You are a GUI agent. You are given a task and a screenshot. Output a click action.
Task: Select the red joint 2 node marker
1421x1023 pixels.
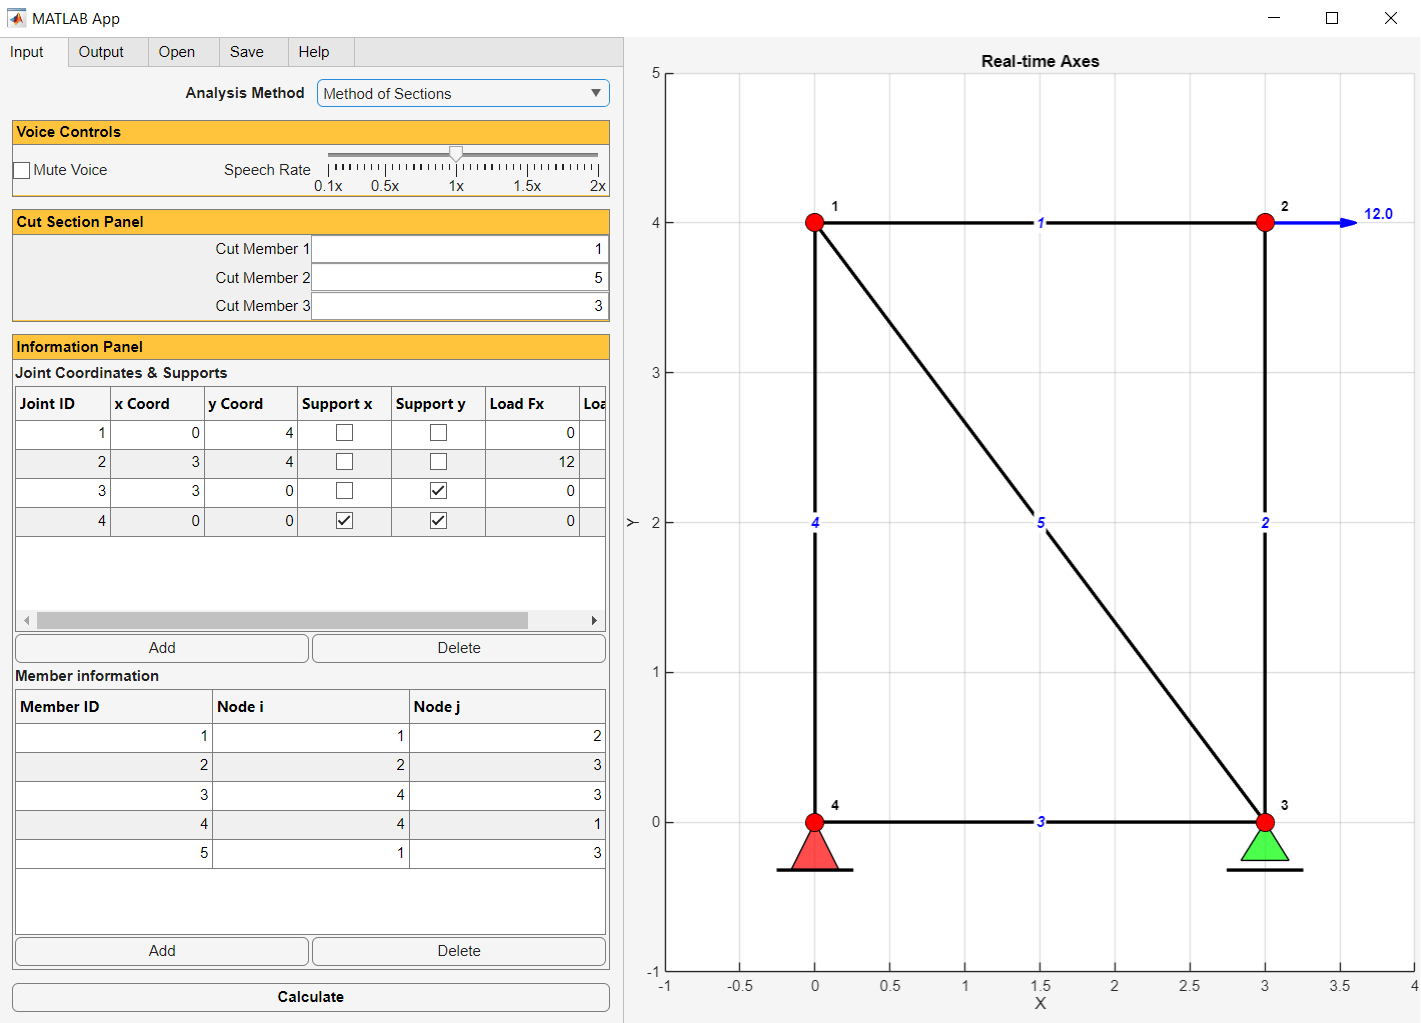tap(1265, 222)
